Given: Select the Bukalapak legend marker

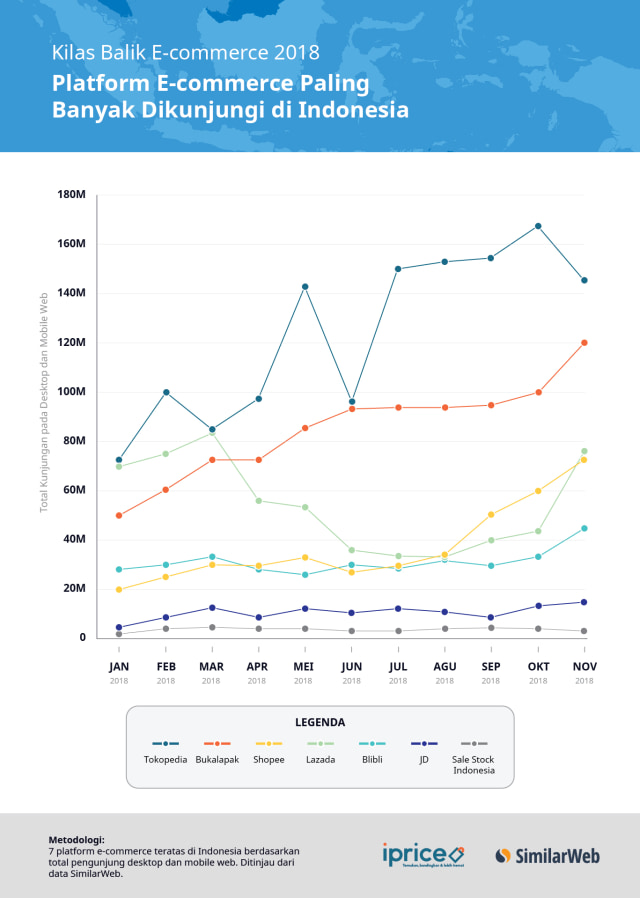Looking at the screenshot, I should tap(217, 743).
